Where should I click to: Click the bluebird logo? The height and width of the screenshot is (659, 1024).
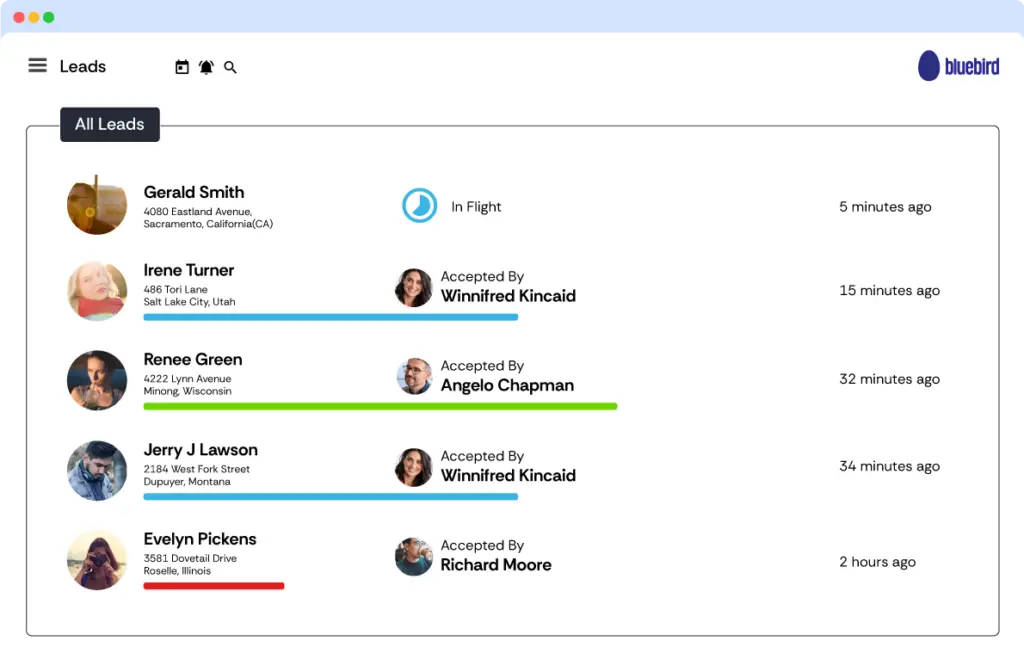[x=958, y=66]
